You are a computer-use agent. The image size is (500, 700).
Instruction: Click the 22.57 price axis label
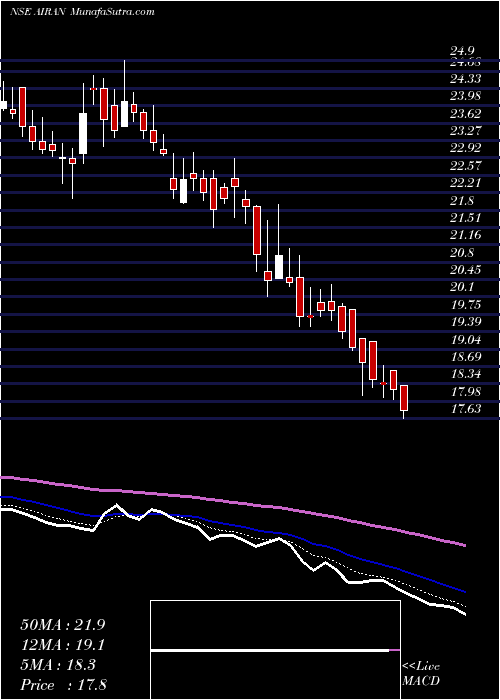tap(465, 166)
